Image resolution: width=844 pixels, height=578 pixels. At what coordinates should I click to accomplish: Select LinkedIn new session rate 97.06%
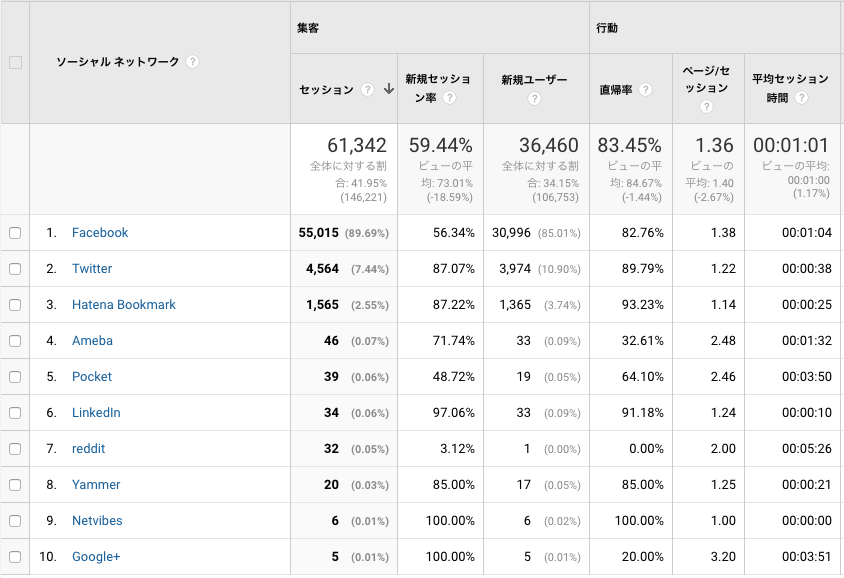(454, 413)
